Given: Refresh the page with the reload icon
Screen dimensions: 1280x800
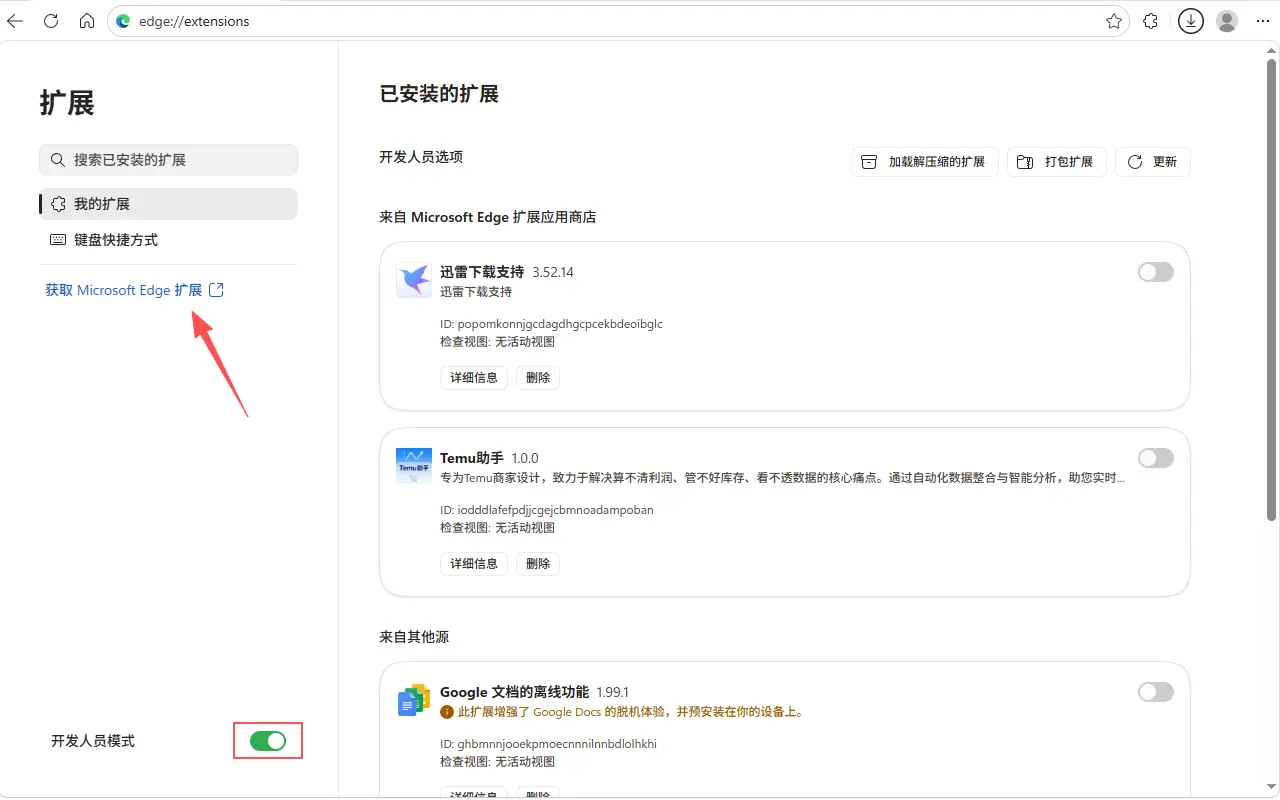Looking at the screenshot, I should [50, 20].
